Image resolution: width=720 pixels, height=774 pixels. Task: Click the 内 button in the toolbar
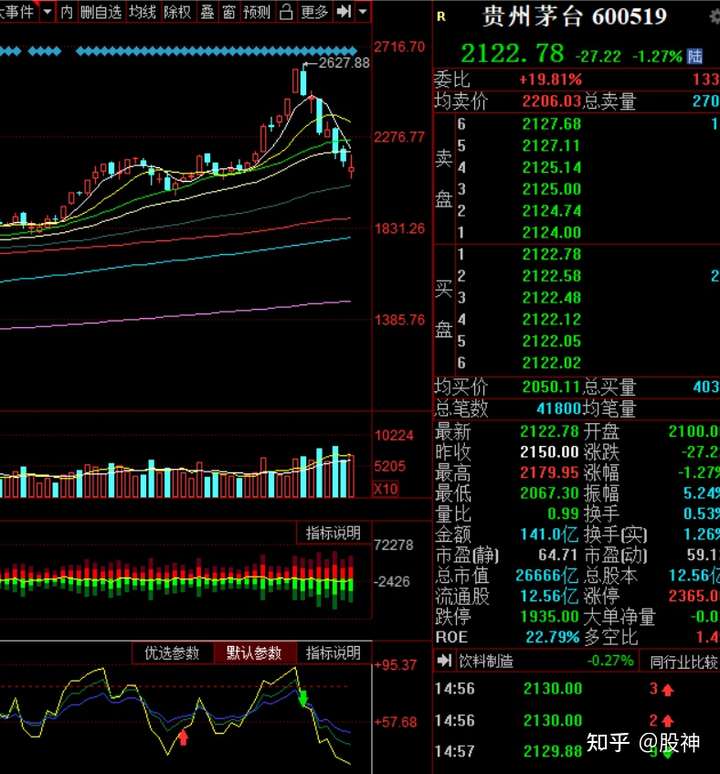pyautogui.click(x=66, y=11)
